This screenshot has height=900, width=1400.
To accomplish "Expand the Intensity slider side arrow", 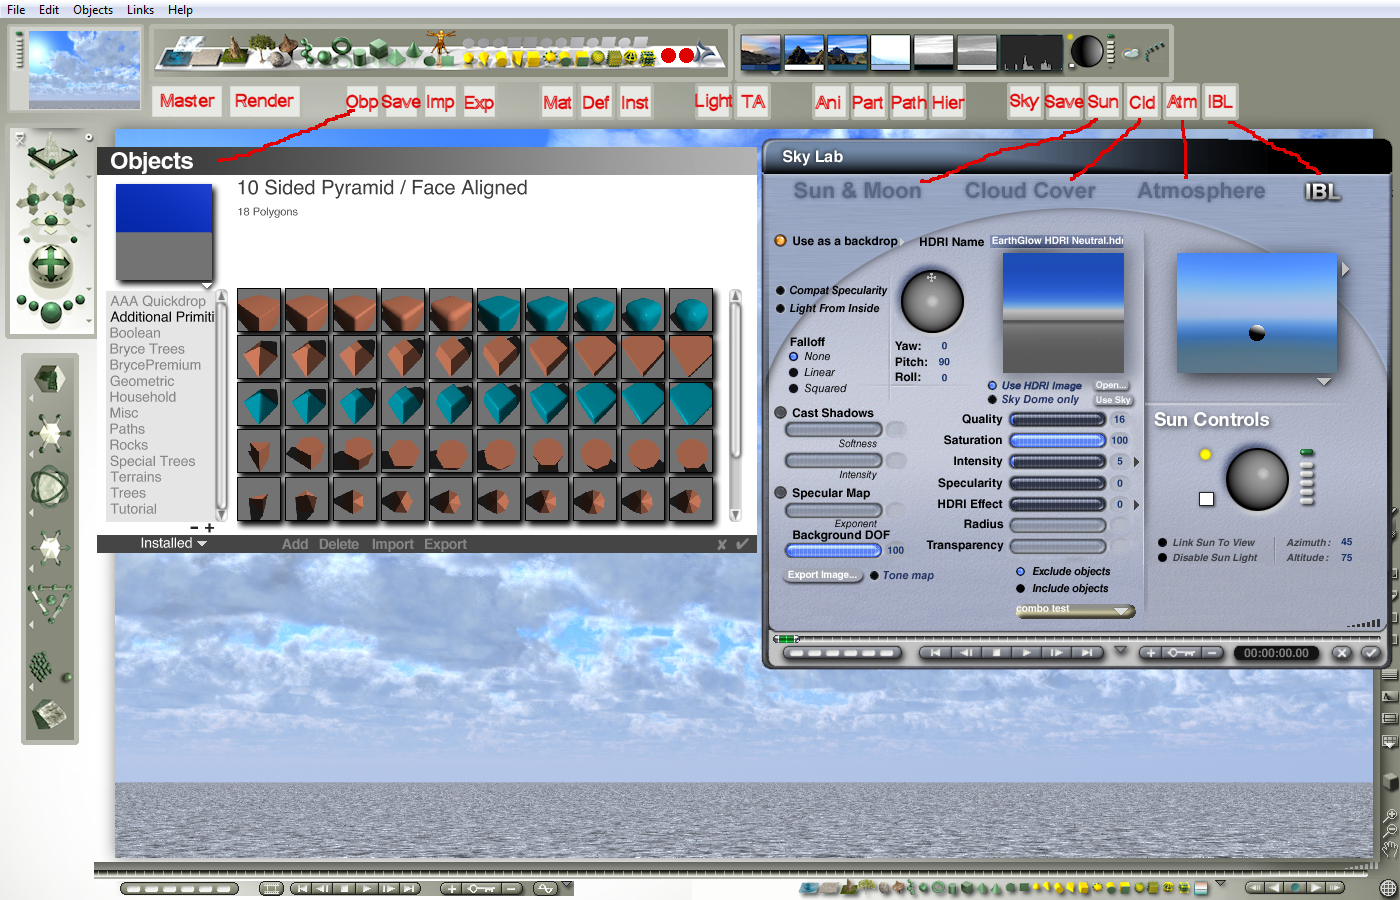I will pos(1136,462).
